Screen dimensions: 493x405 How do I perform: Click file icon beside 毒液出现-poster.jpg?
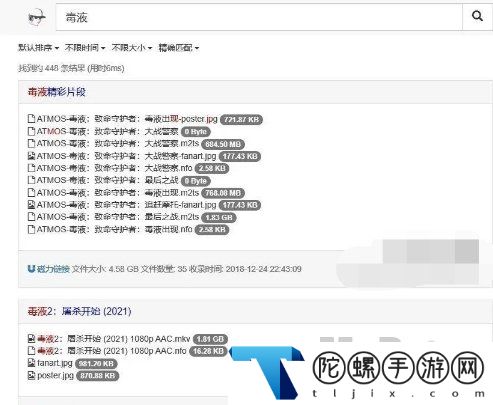tap(31, 119)
